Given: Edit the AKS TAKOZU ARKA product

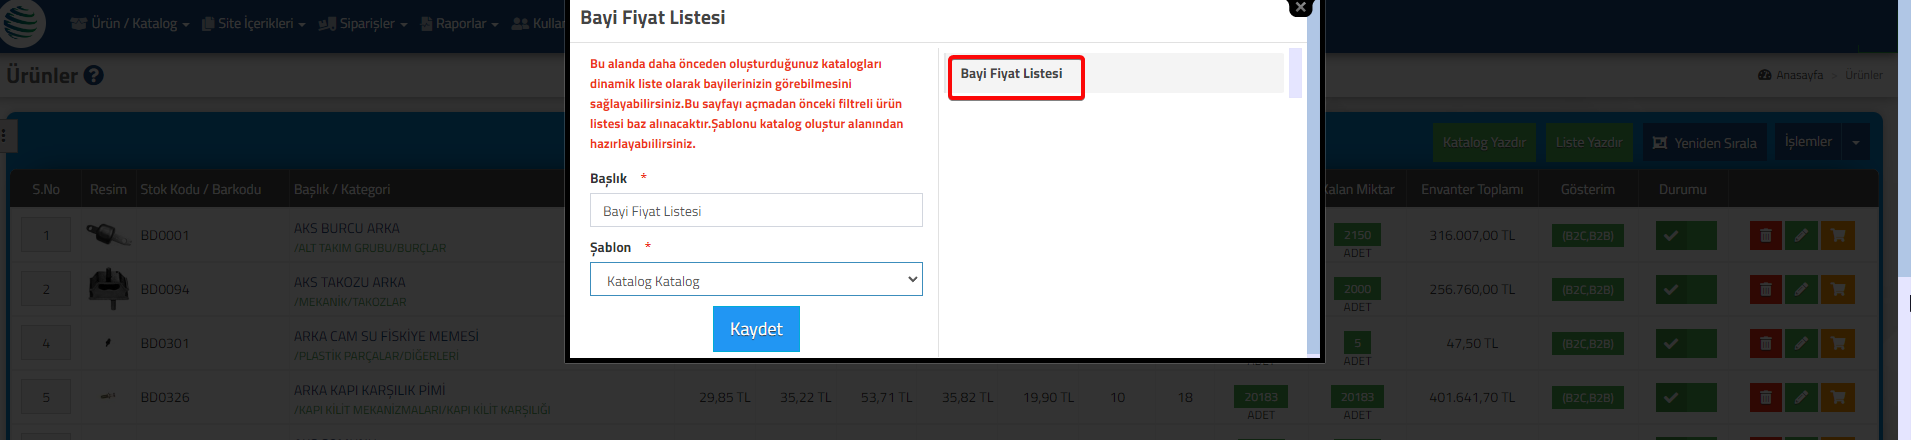Looking at the screenshot, I should tap(1801, 289).
